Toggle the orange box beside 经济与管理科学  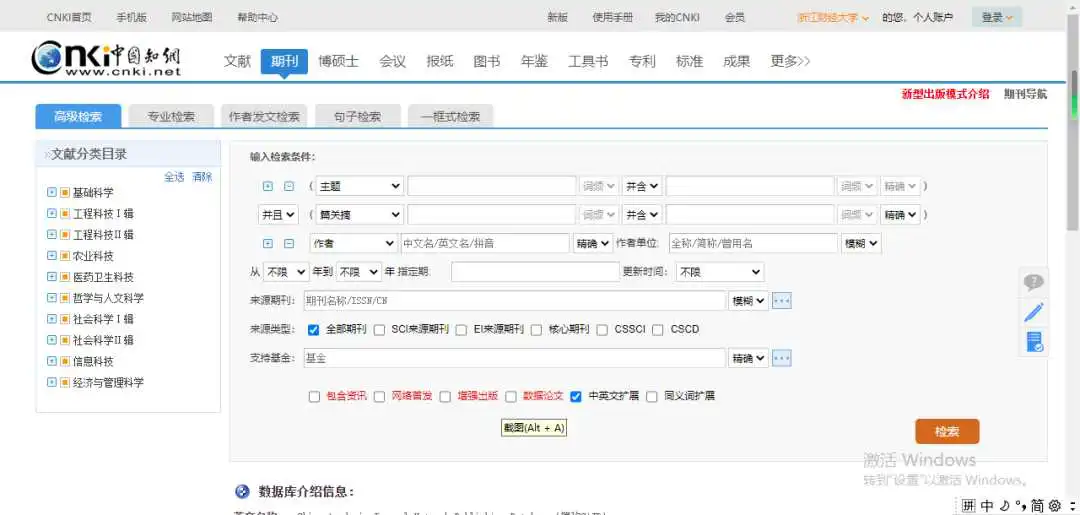65,382
